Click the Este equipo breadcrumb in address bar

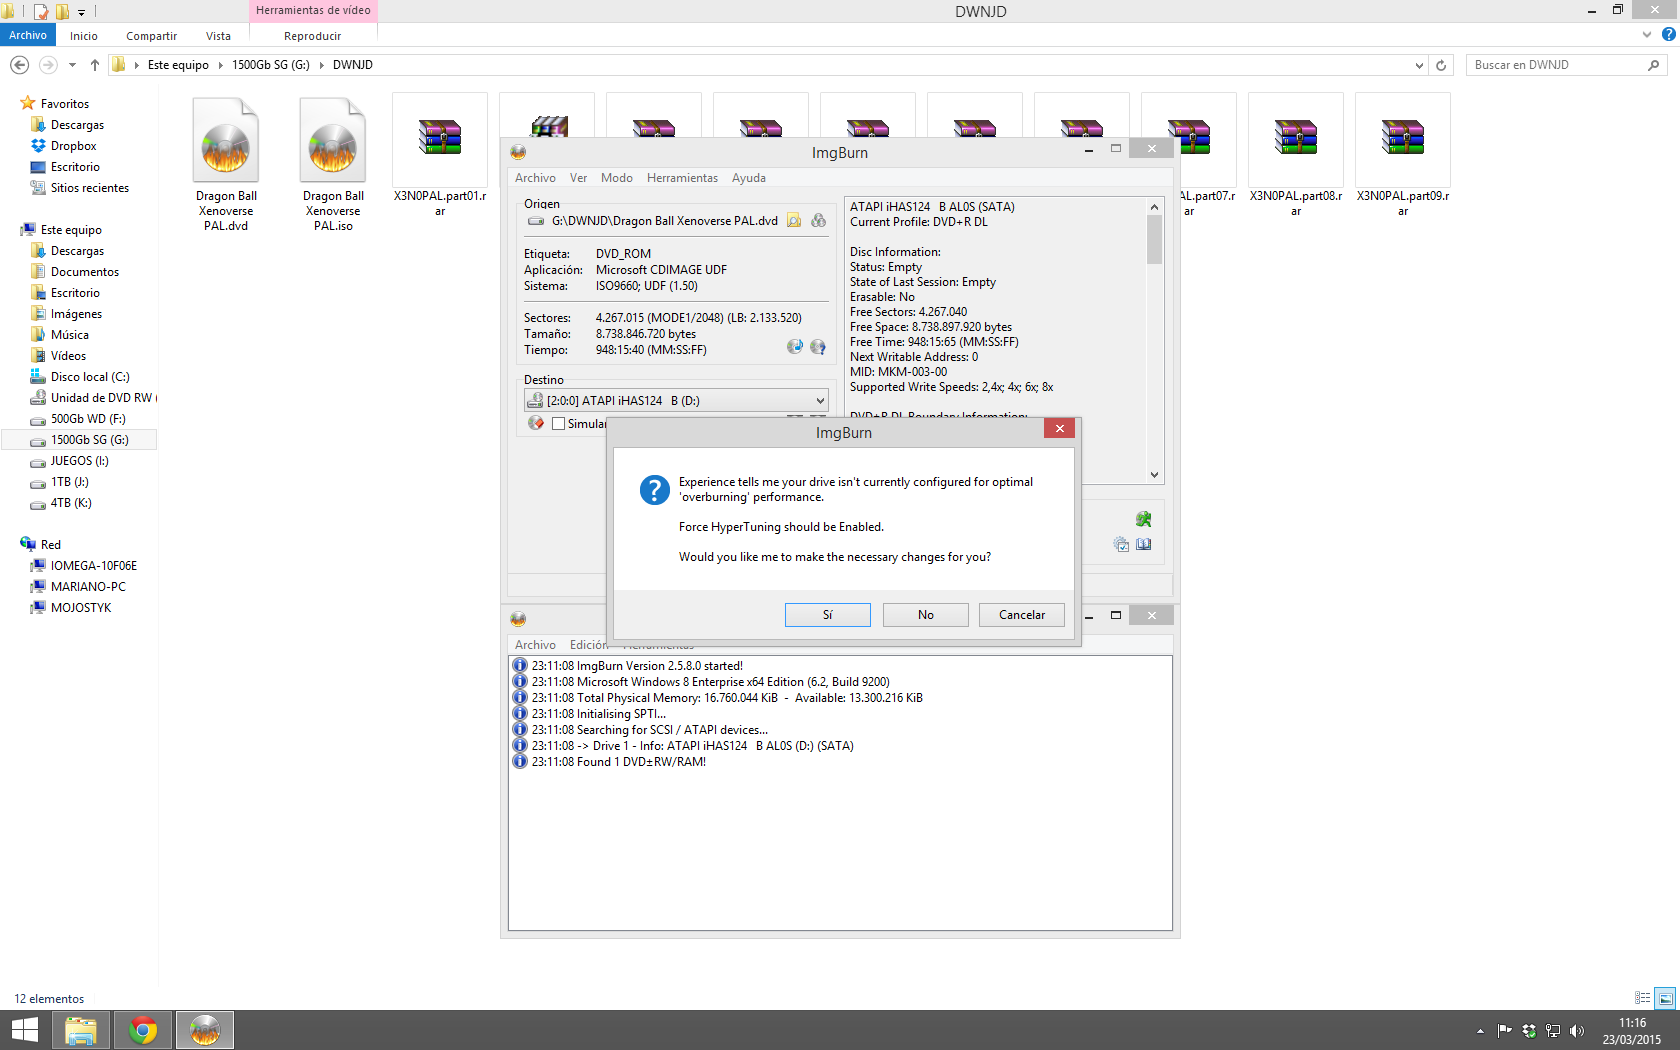click(178, 65)
